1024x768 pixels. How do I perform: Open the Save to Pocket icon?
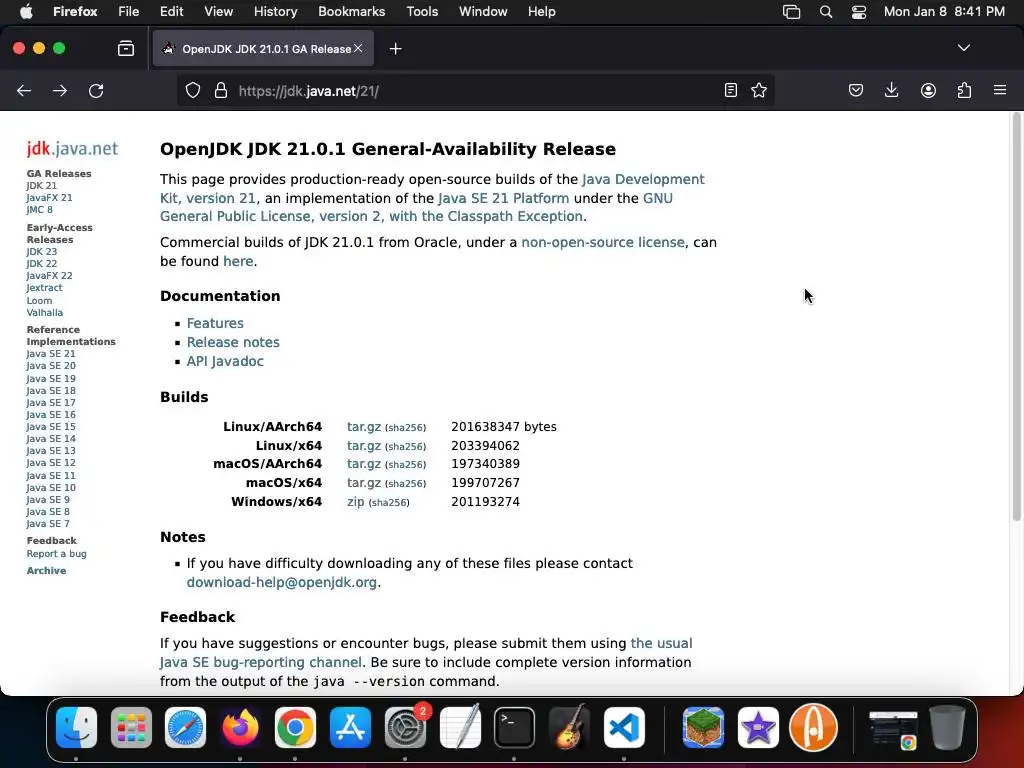(x=856, y=90)
